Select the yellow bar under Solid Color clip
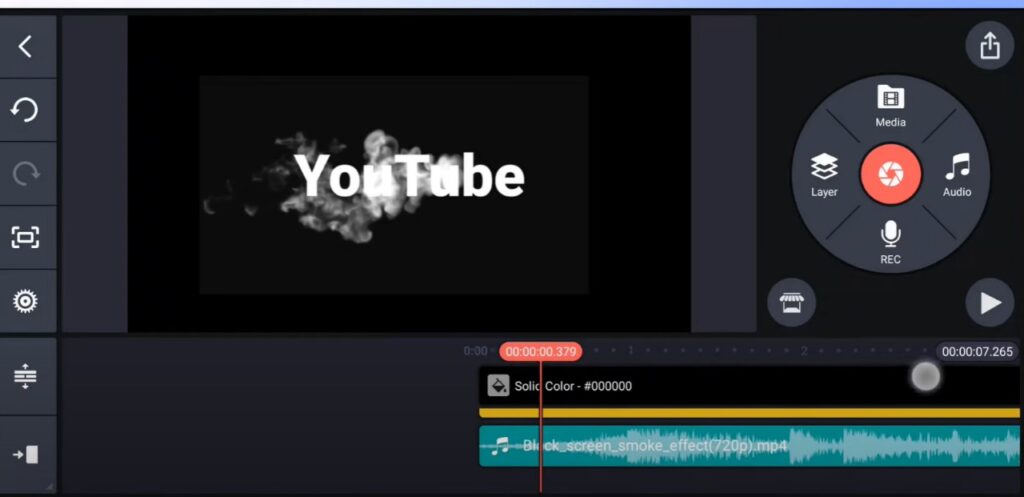This screenshot has width=1024, height=497. tap(749, 413)
